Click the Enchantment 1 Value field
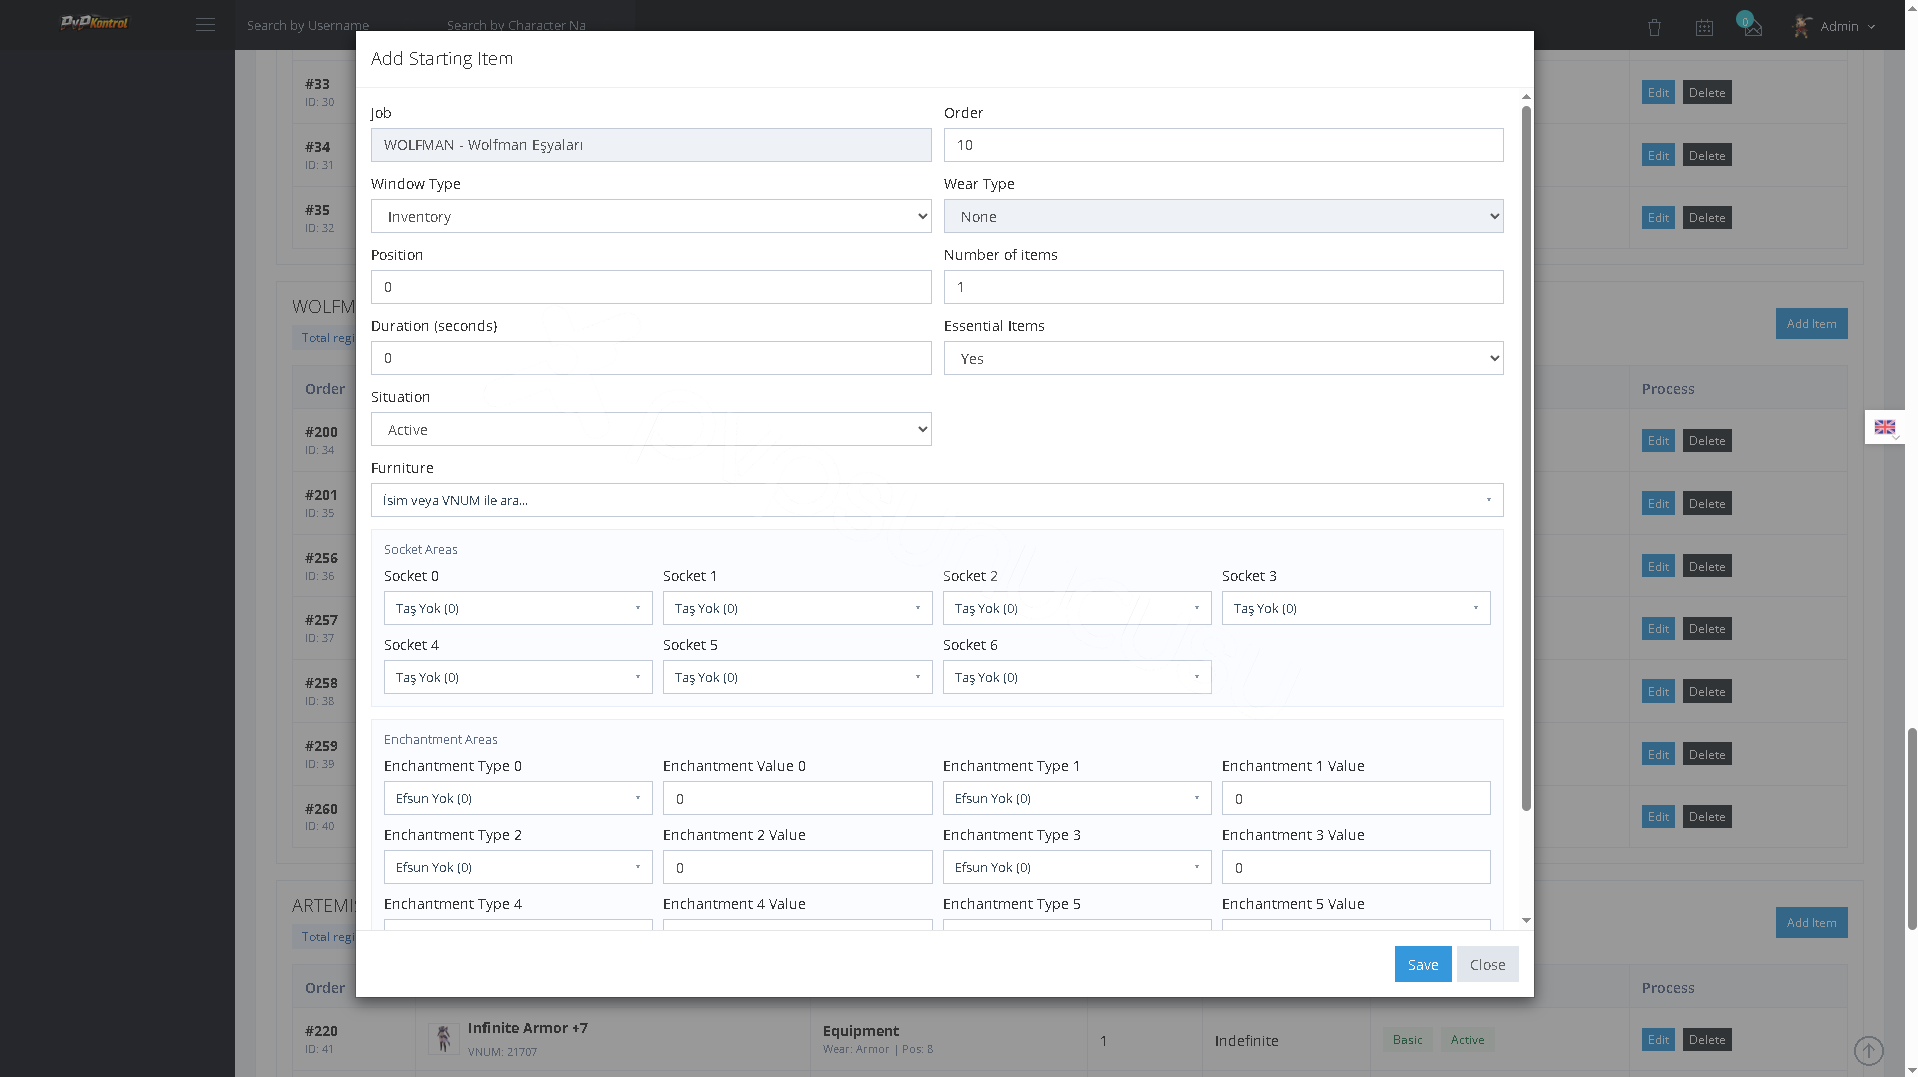 (x=1356, y=799)
